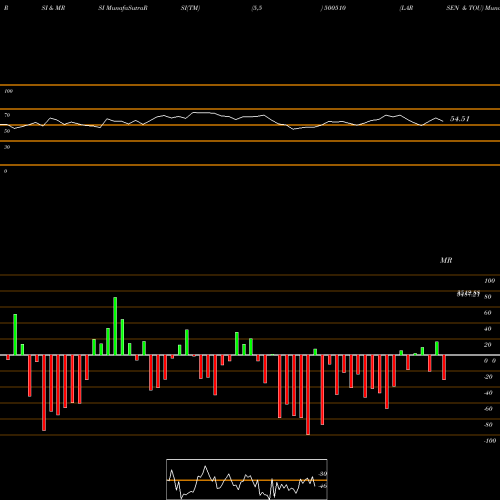The height and width of the screenshot is (500, 500).
Task: Open the mini overview chart thumbnail
Action: coord(247,479)
